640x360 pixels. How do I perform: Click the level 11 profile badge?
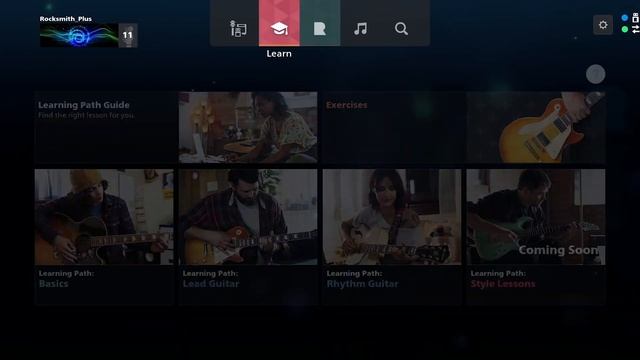128,36
